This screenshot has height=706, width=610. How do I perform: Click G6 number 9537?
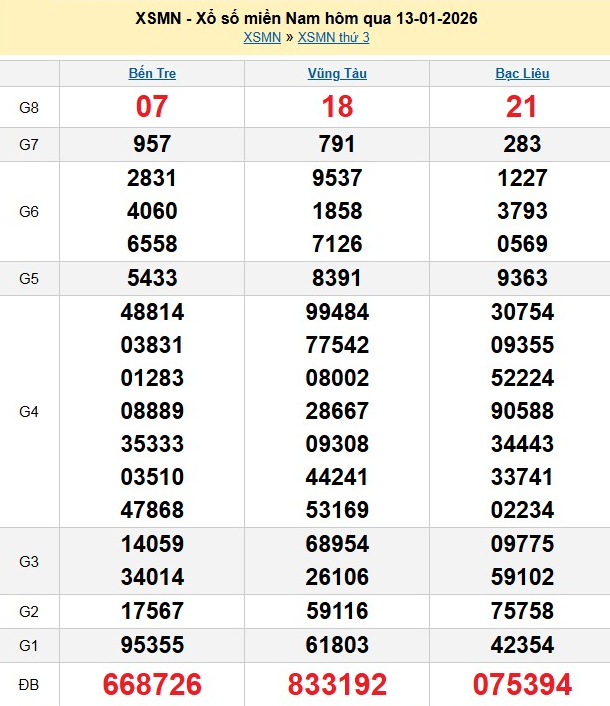[x=337, y=178]
